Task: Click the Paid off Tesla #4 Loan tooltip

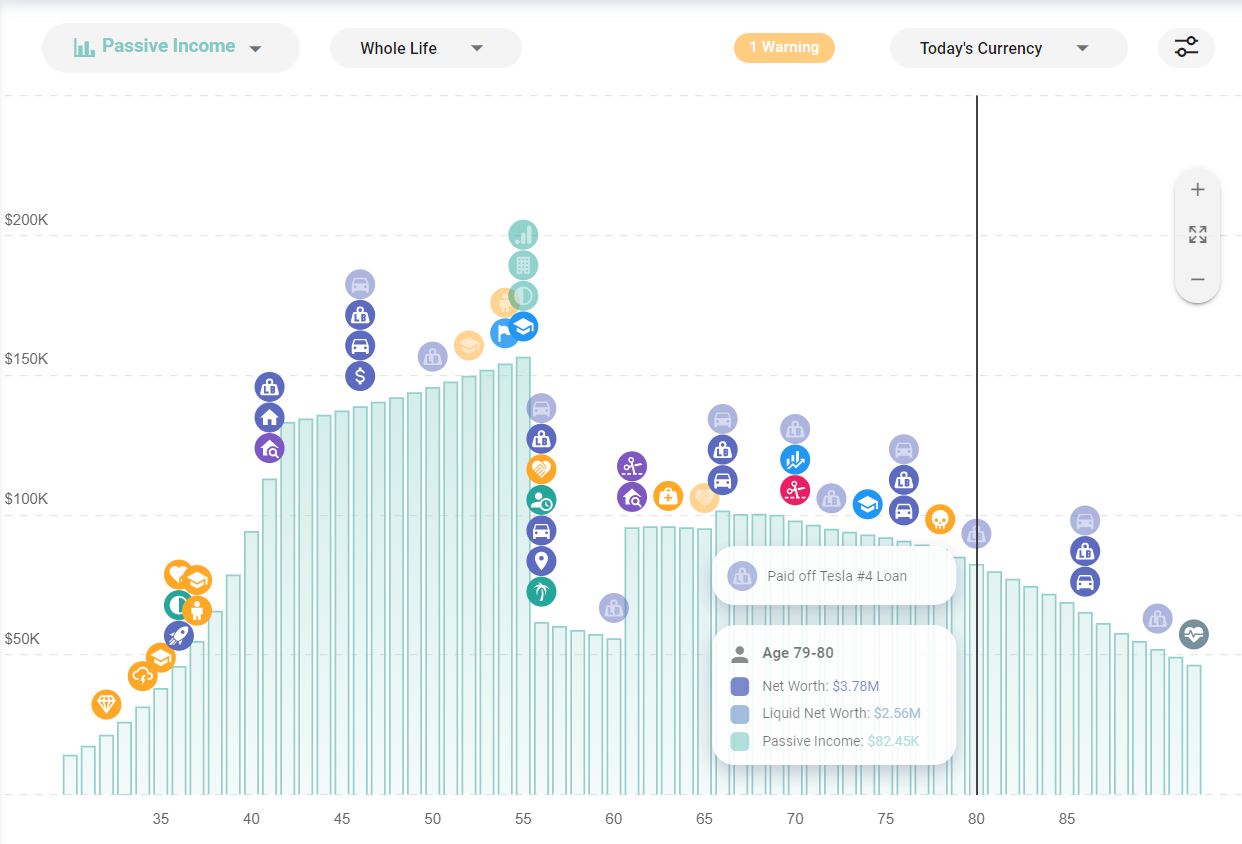Action: (833, 575)
